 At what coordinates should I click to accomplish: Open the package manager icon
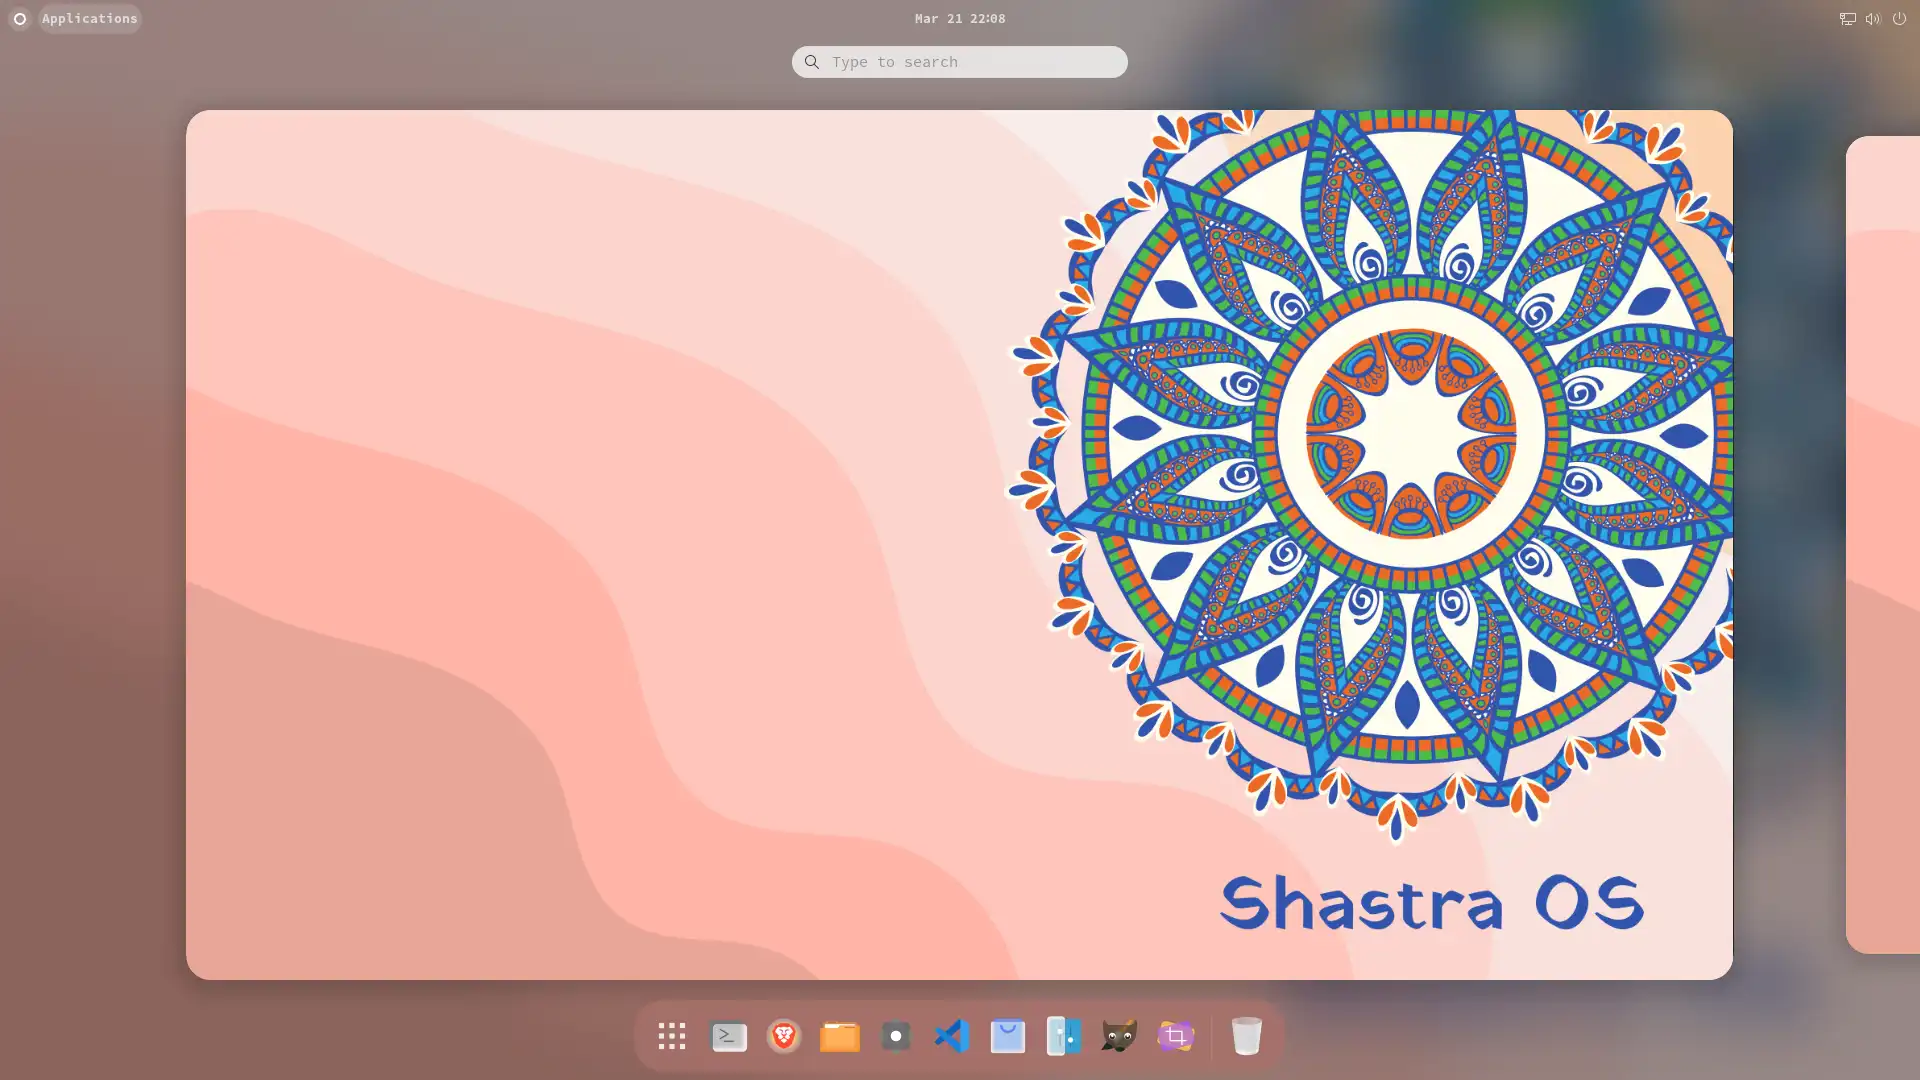(x=1009, y=1035)
